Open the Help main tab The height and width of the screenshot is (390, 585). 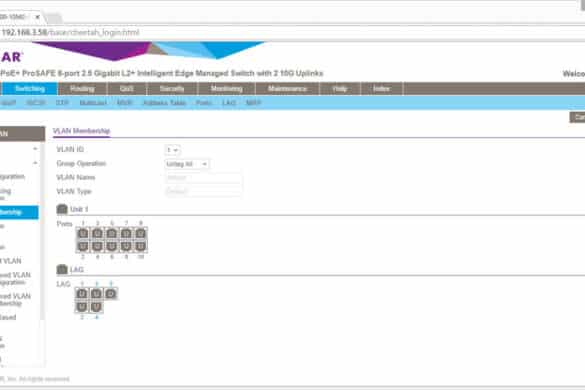click(340, 89)
